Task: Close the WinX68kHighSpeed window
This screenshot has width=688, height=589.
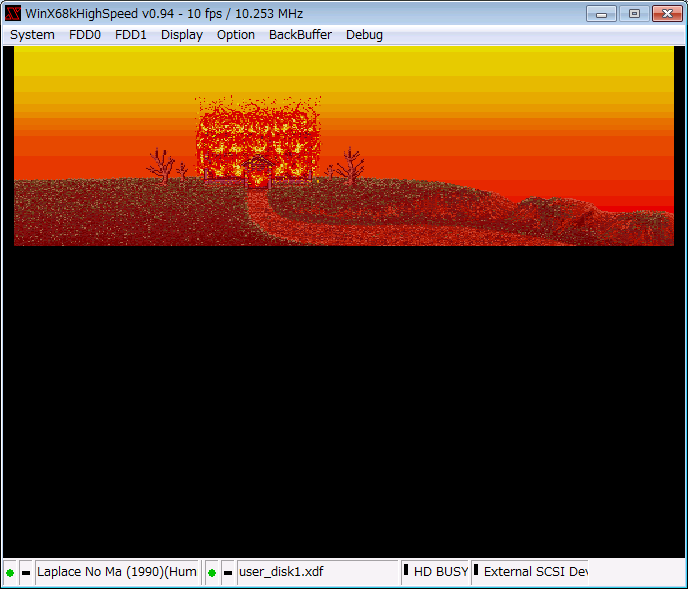Action: click(667, 14)
